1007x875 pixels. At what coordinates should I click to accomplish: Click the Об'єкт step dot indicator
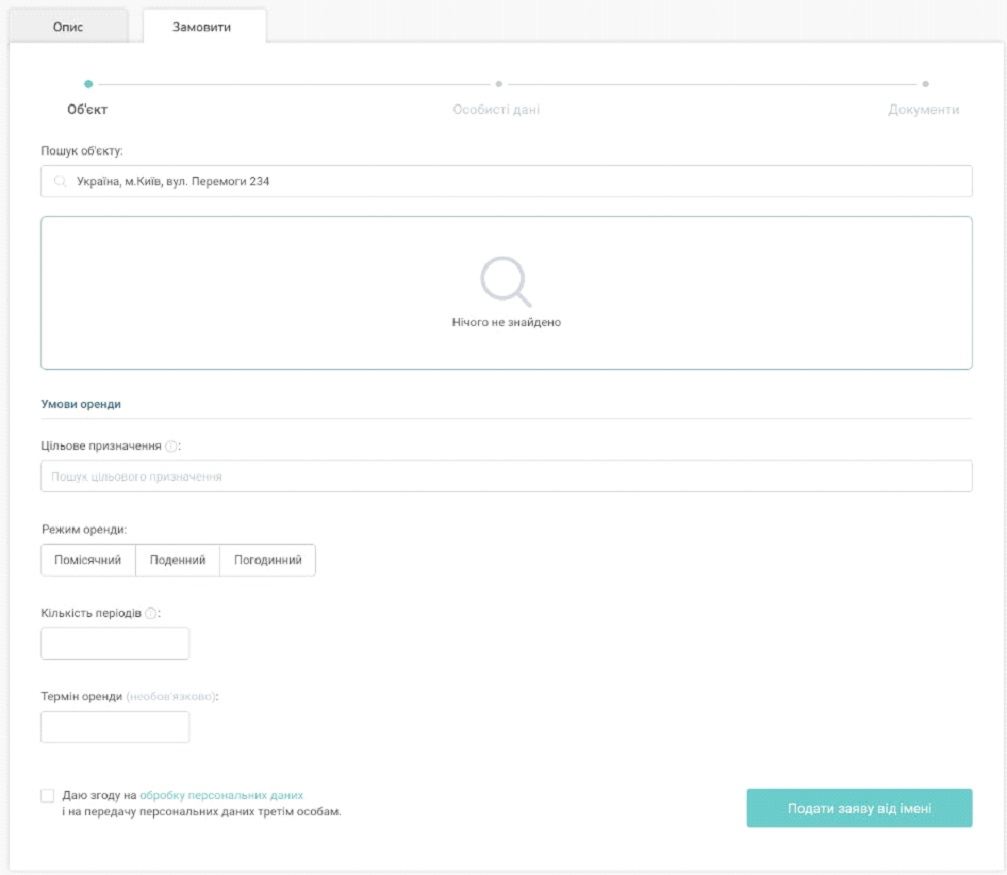[89, 84]
